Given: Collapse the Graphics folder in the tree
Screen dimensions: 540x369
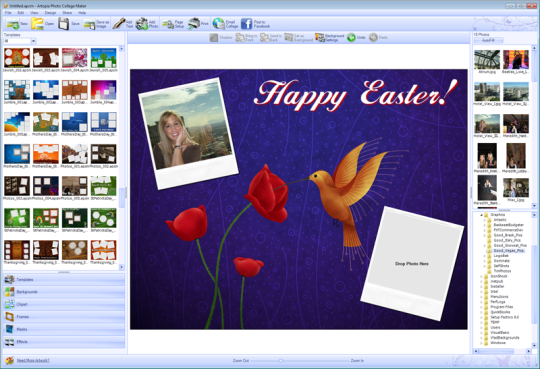Looking at the screenshot, I should [x=481, y=215].
